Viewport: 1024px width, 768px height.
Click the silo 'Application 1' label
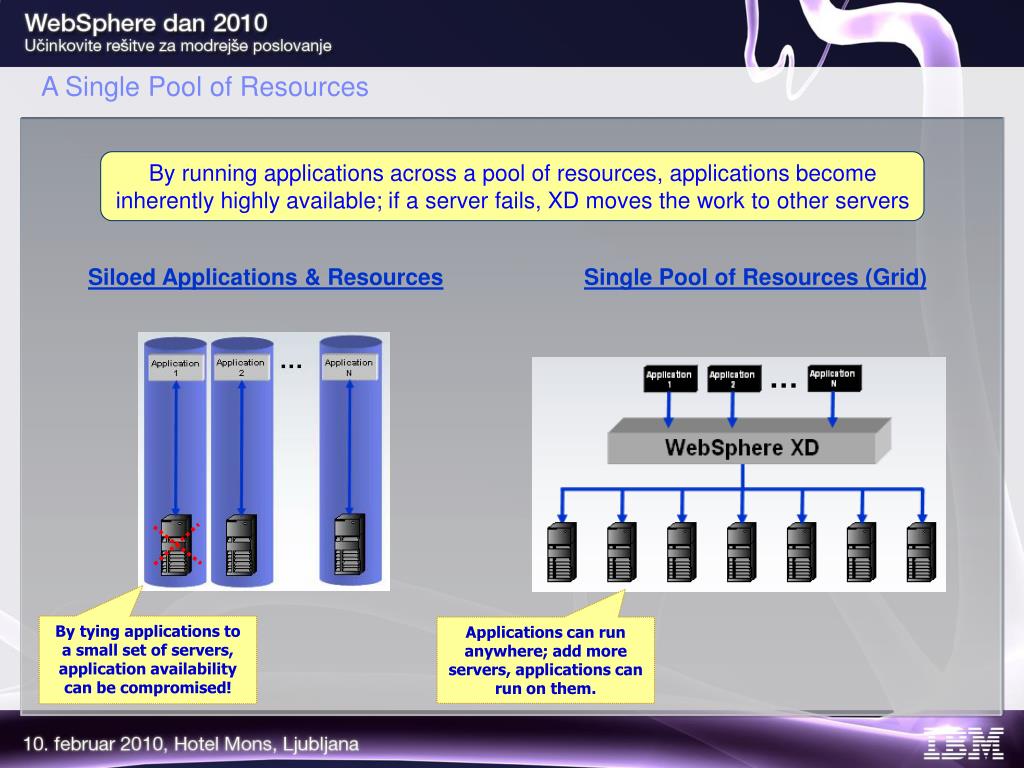click(175, 367)
